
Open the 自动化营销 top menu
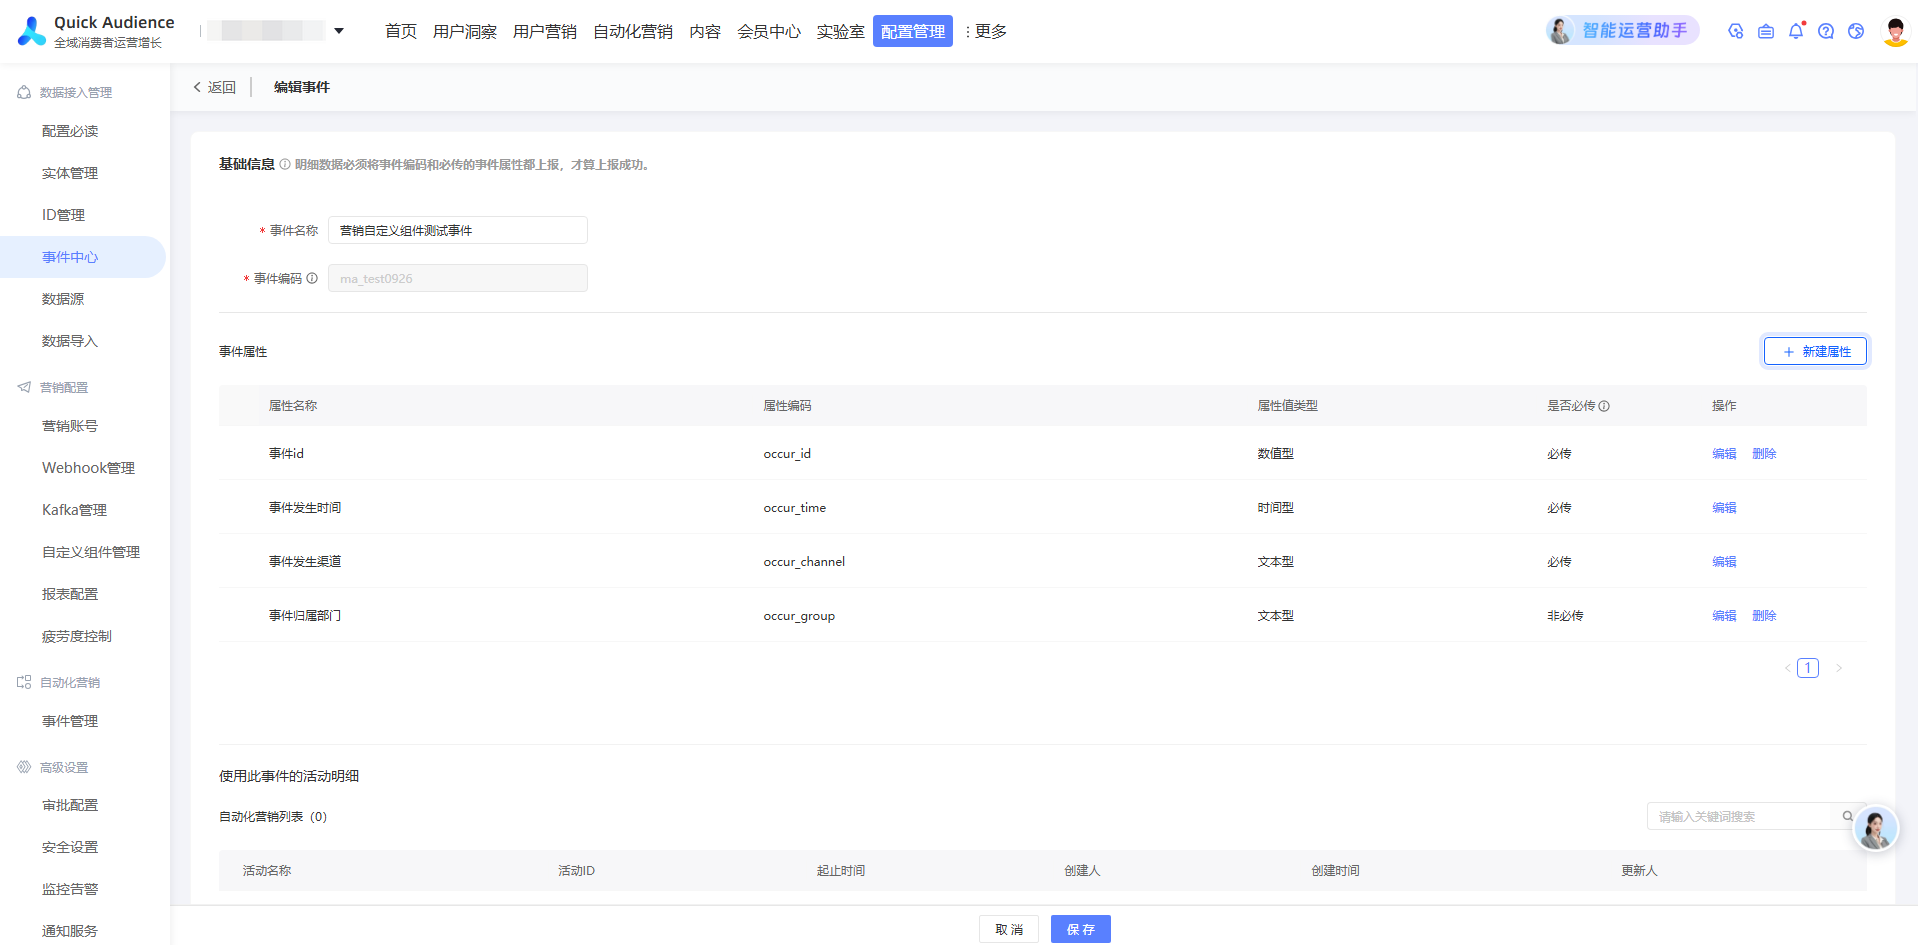pos(633,31)
